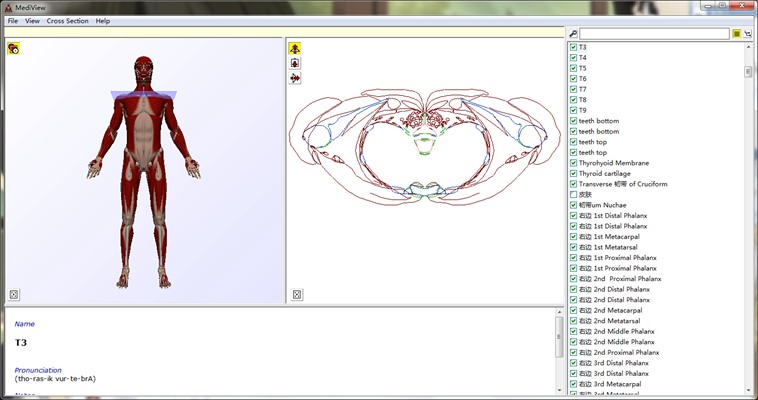Click the tree view icon right of search
The width and height of the screenshot is (758, 400).
click(x=749, y=33)
